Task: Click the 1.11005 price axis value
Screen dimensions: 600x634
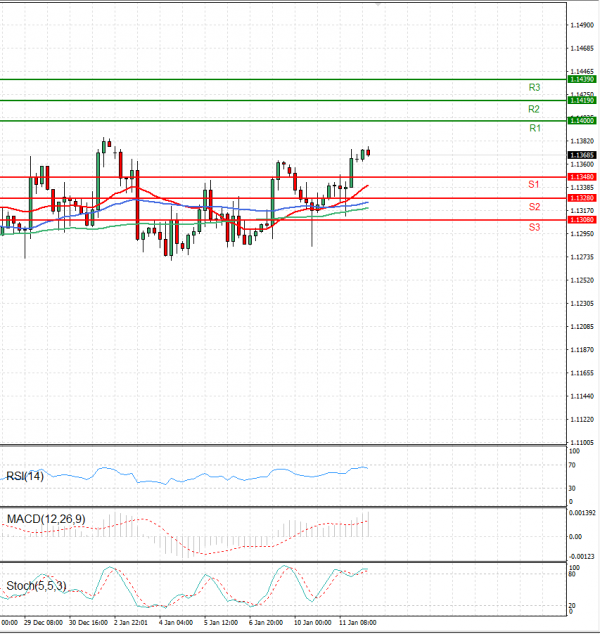Action: coord(582,442)
